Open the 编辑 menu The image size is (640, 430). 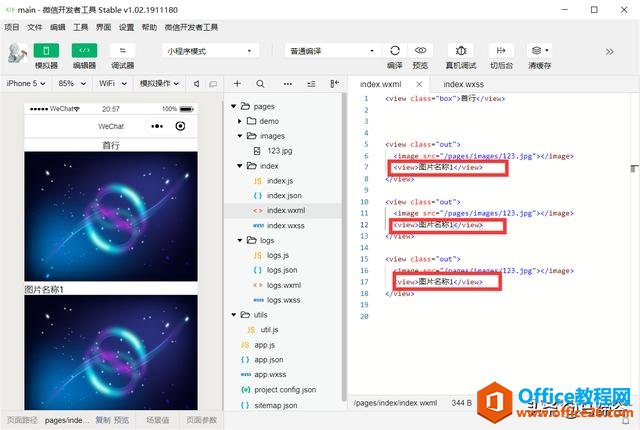[58, 27]
